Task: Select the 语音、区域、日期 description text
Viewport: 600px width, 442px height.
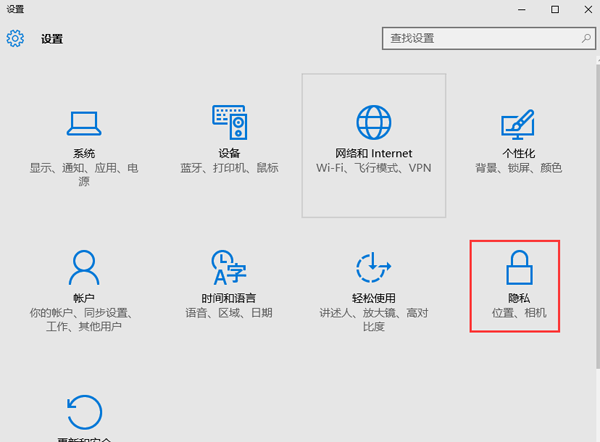Action: (229, 313)
